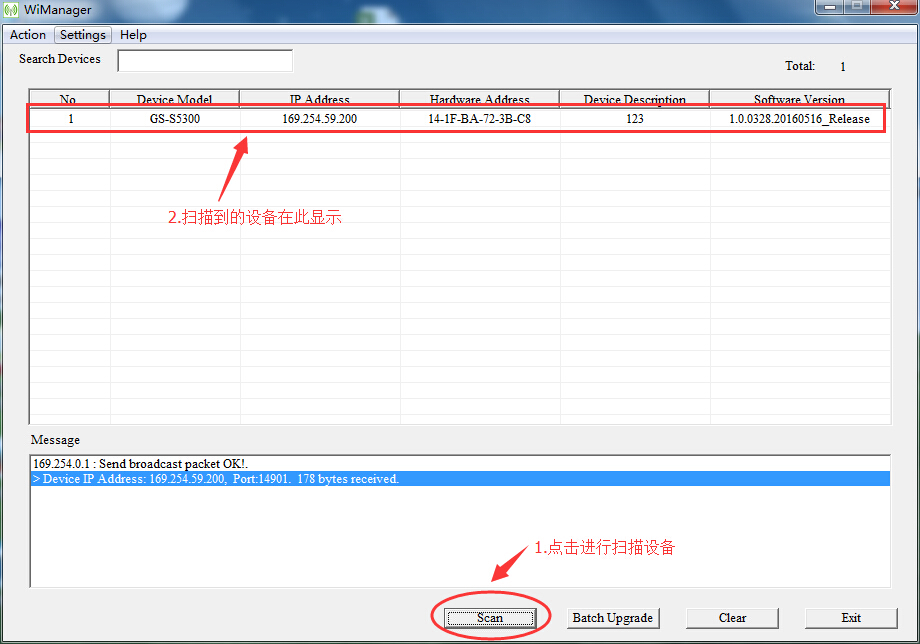920x644 pixels.
Task: Click the Hardware Address column header
Action: click(x=480, y=99)
